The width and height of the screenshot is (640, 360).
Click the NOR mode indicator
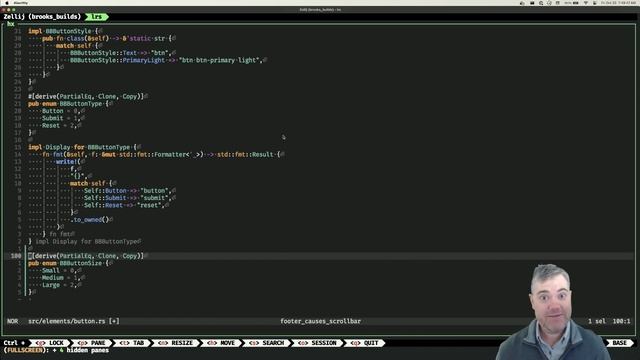click(13, 321)
